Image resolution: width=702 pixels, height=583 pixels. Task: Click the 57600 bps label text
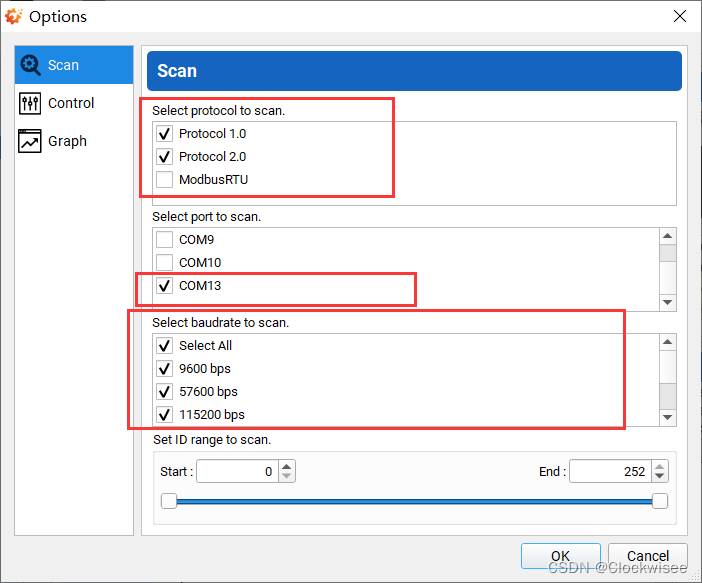pos(208,392)
